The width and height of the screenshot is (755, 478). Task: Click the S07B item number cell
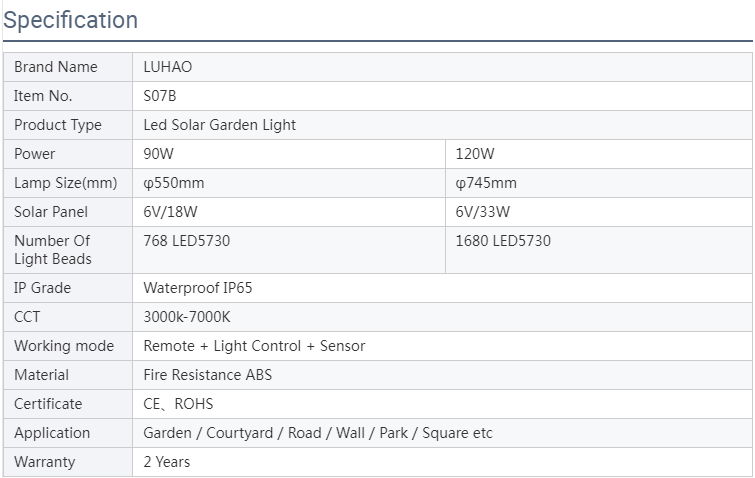[160, 96]
